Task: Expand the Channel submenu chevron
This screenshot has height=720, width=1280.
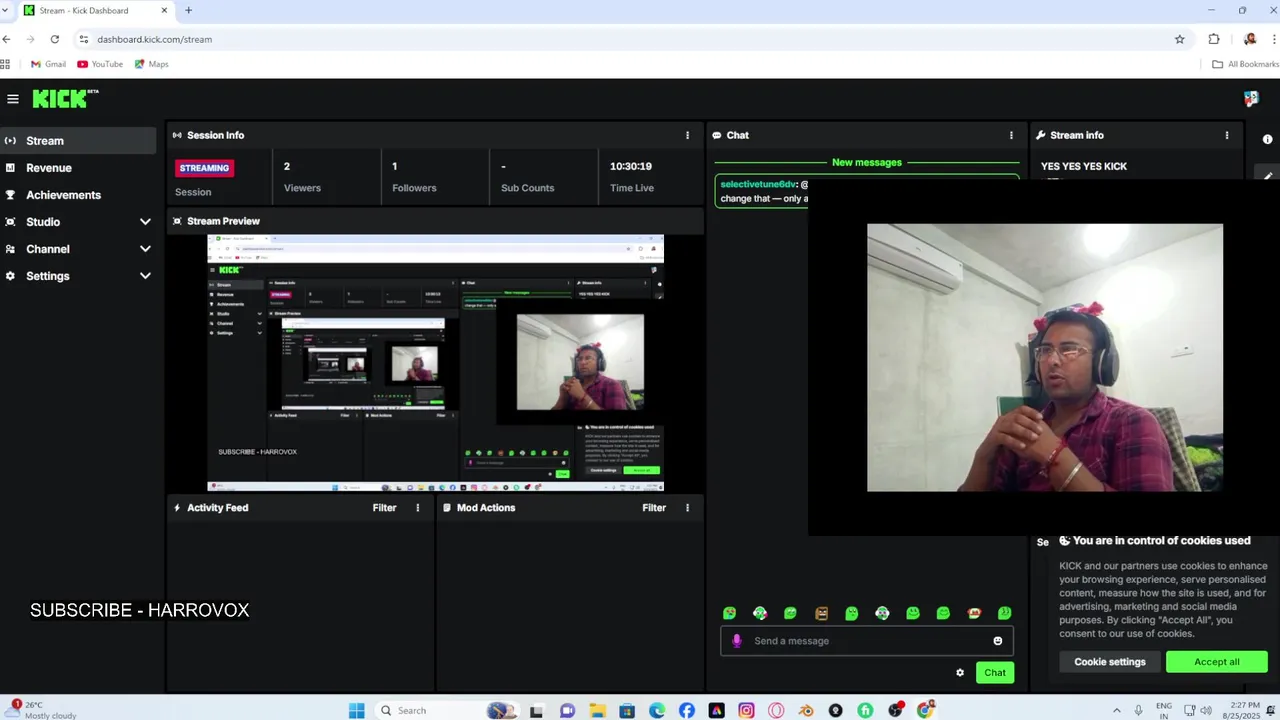Action: click(x=145, y=249)
